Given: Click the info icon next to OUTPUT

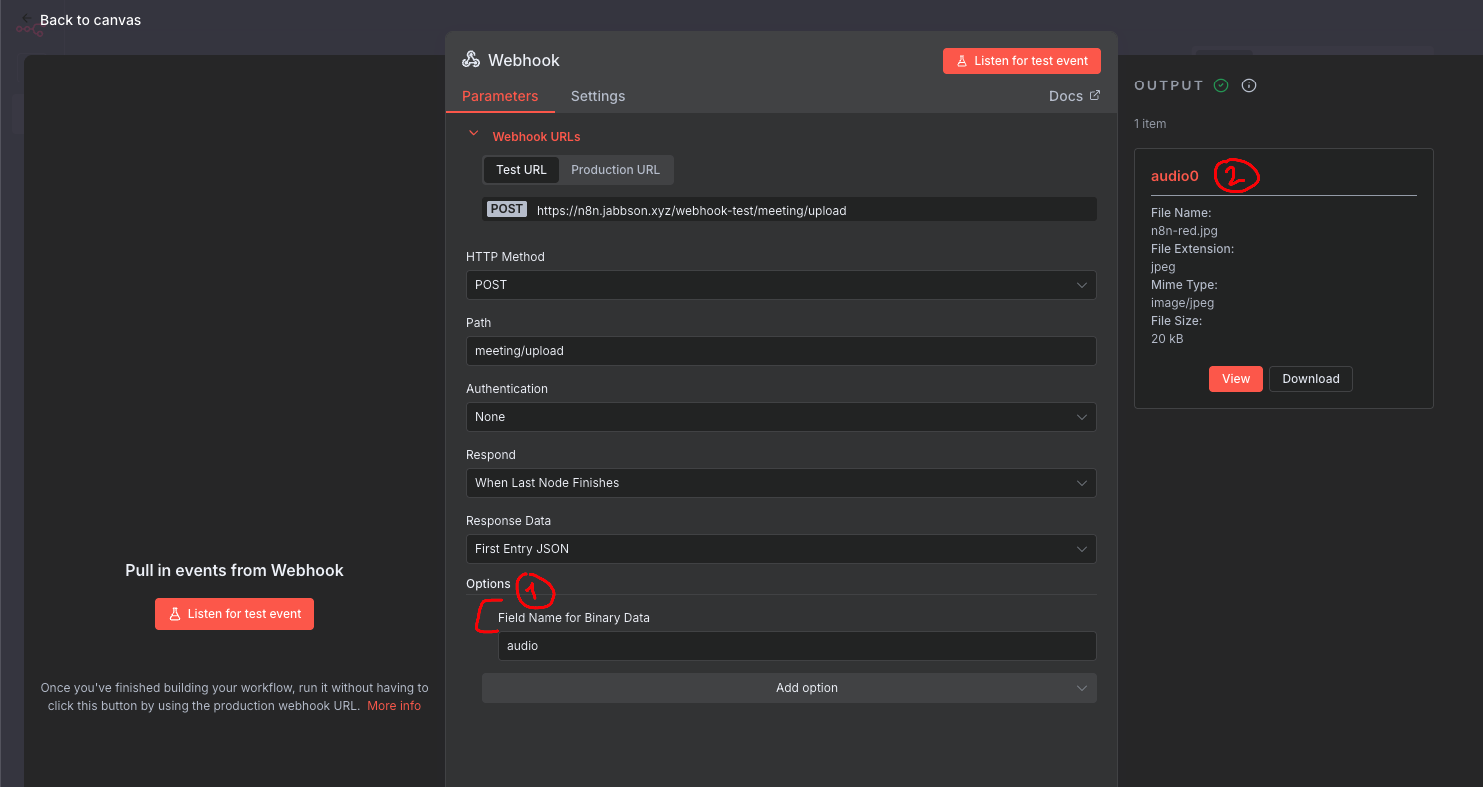Looking at the screenshot, I should tap(1248, 86).
